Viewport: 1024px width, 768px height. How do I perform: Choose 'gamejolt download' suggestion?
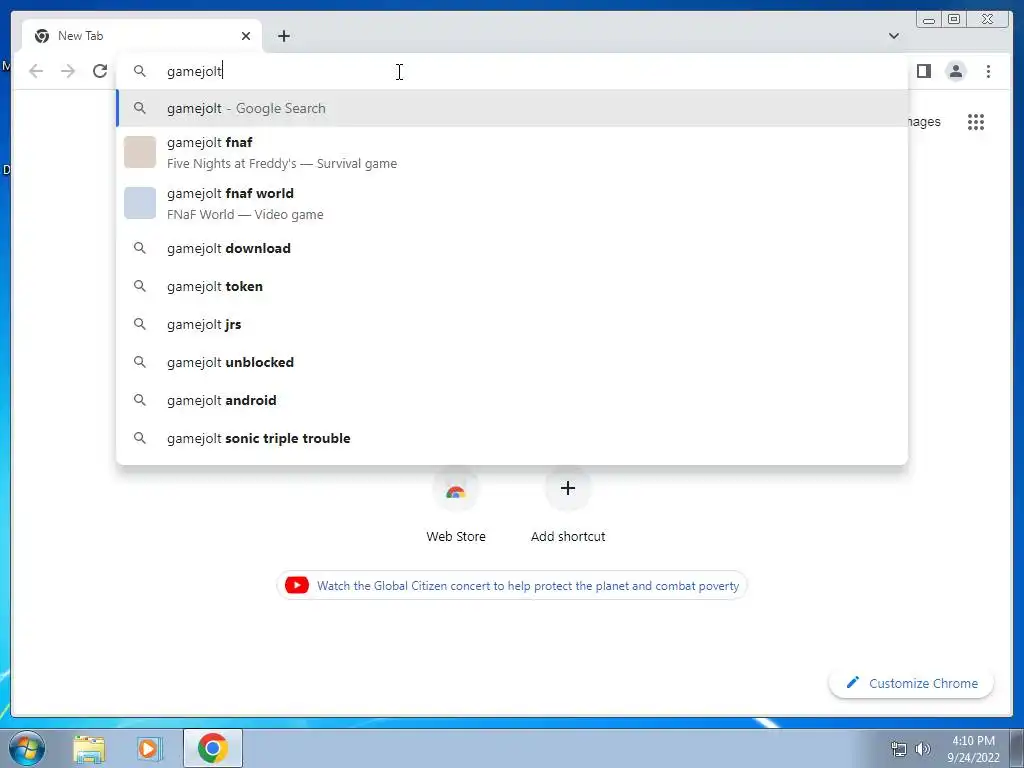point(512,248)
